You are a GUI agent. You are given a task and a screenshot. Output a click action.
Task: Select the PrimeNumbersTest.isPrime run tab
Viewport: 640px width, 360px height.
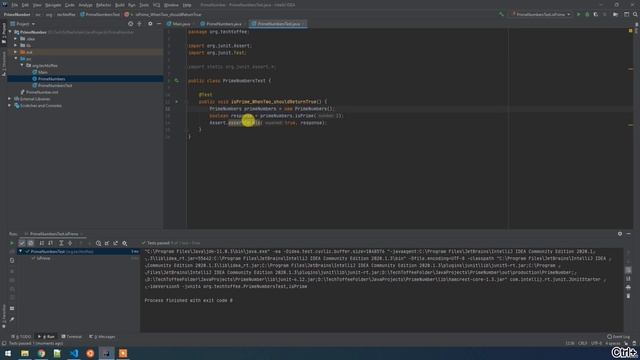click(x=53, y=234)
